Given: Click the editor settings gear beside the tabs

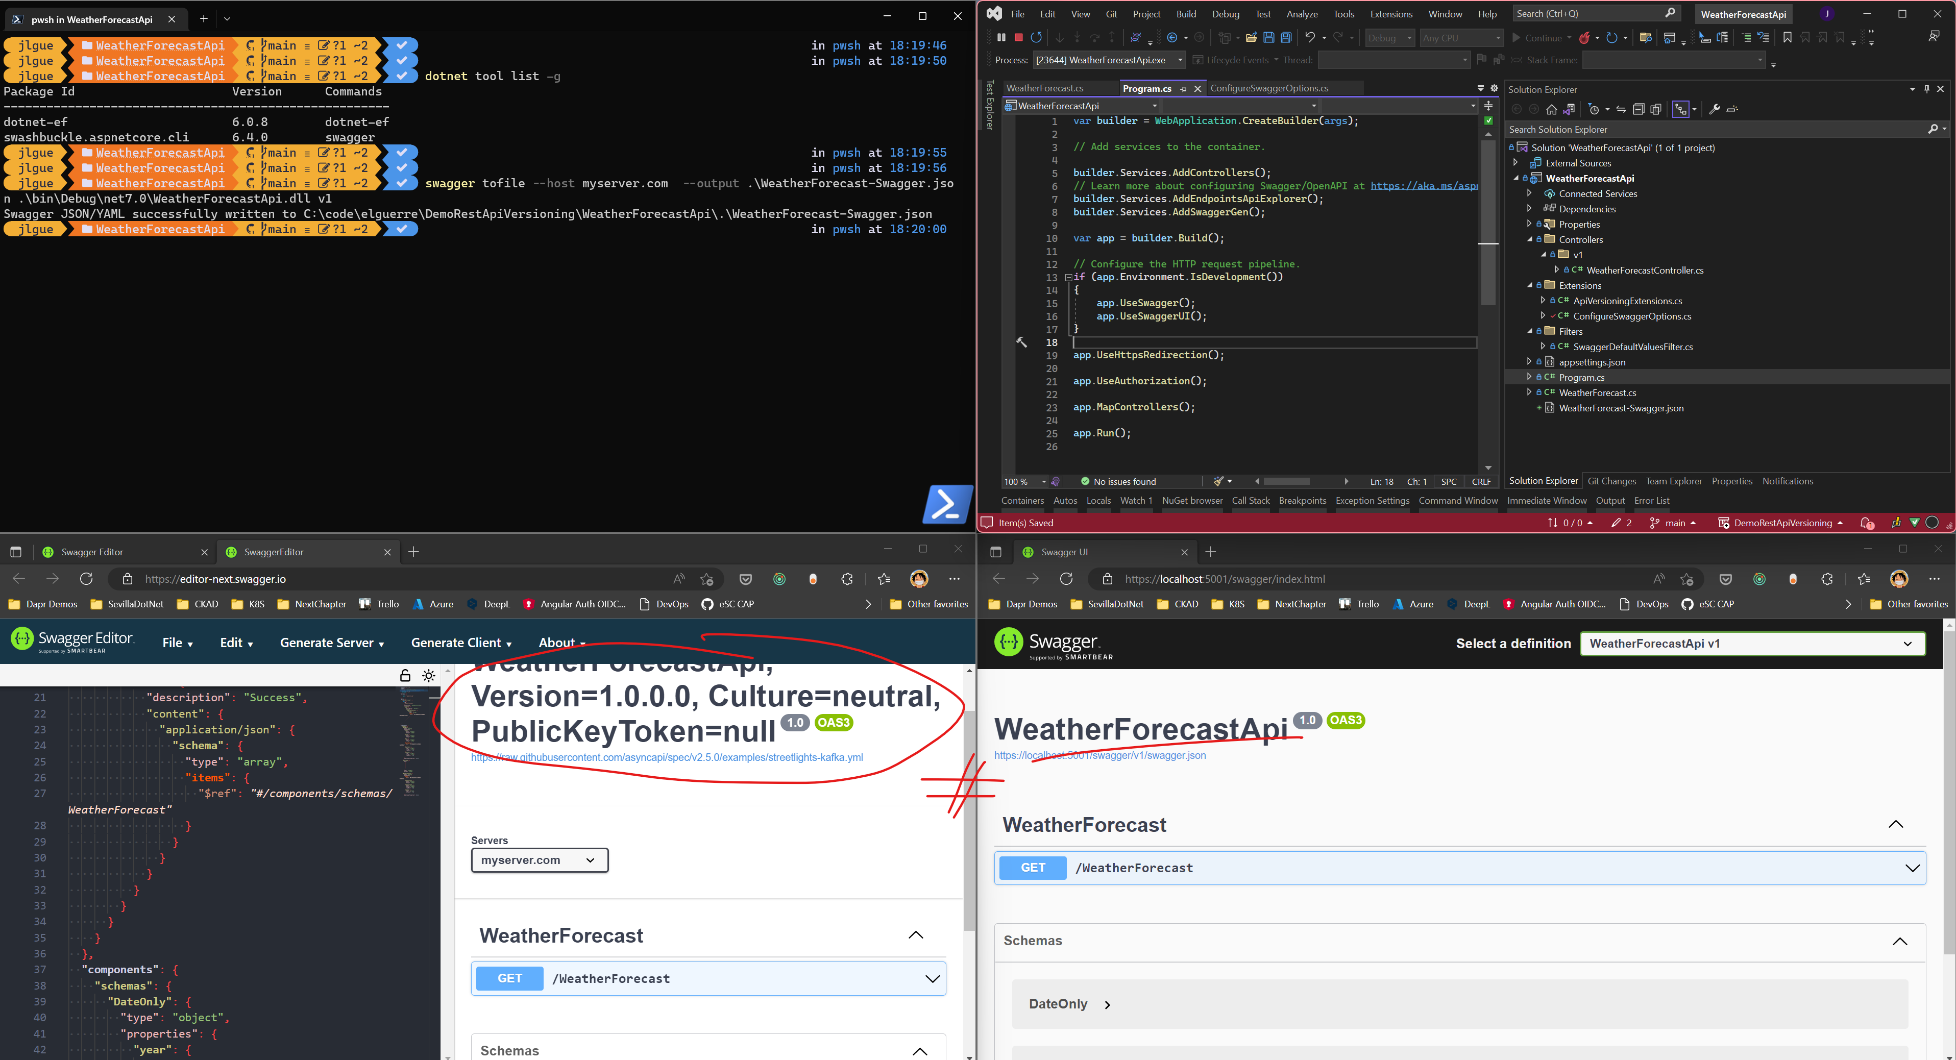Looking at the screenshot, I should [x=1494, y=88].
